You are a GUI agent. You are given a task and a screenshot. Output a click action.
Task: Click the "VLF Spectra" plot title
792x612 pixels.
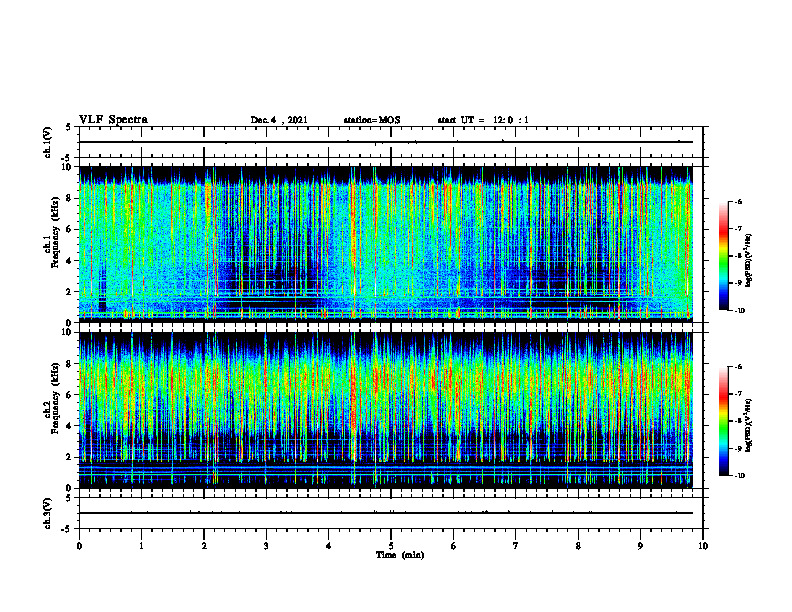click(x=113, y=119)
